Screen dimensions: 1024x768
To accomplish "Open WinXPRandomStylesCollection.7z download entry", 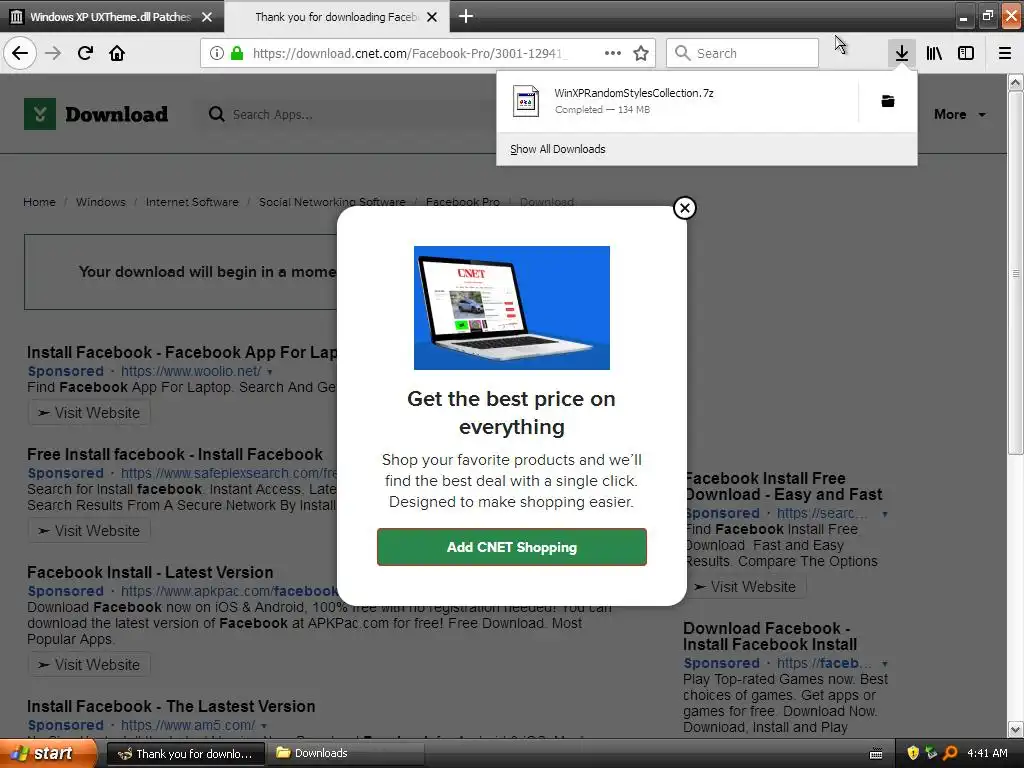I will [x=677, y=101].
